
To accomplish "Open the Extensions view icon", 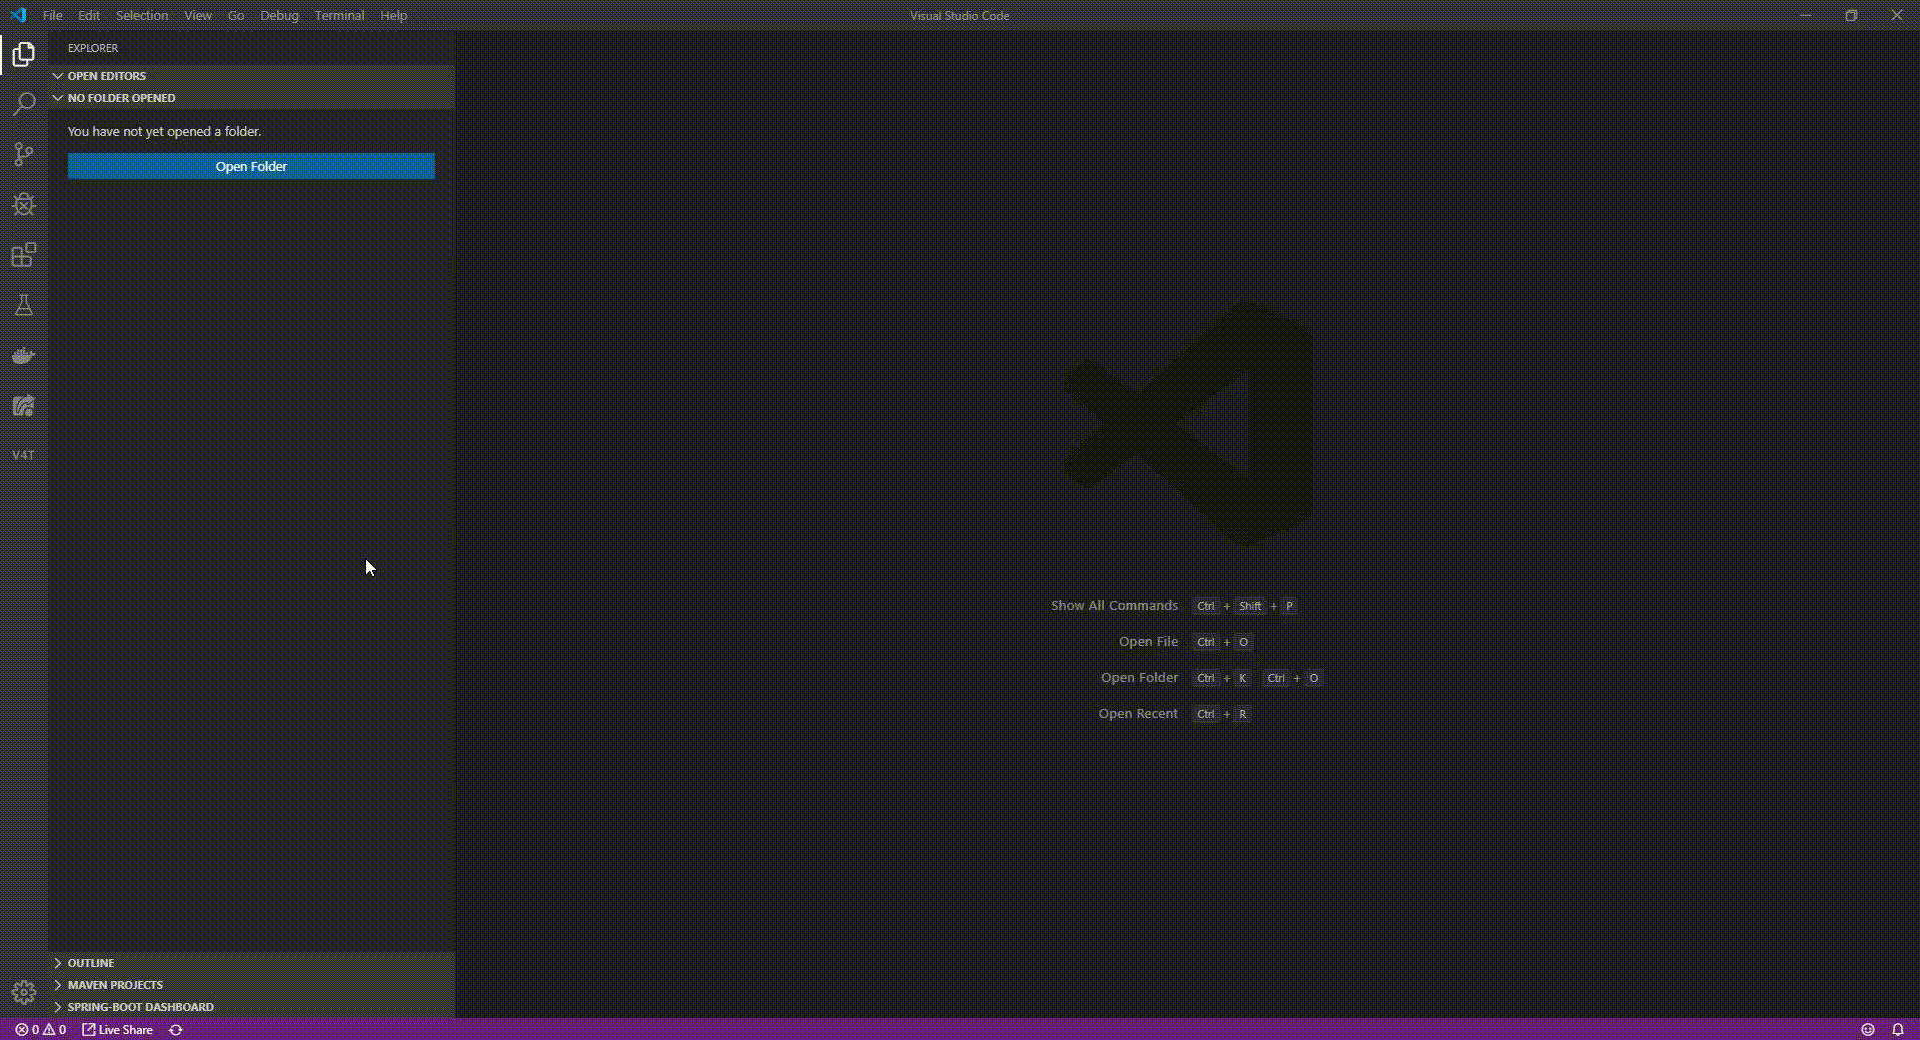I will tap(24, 255).
